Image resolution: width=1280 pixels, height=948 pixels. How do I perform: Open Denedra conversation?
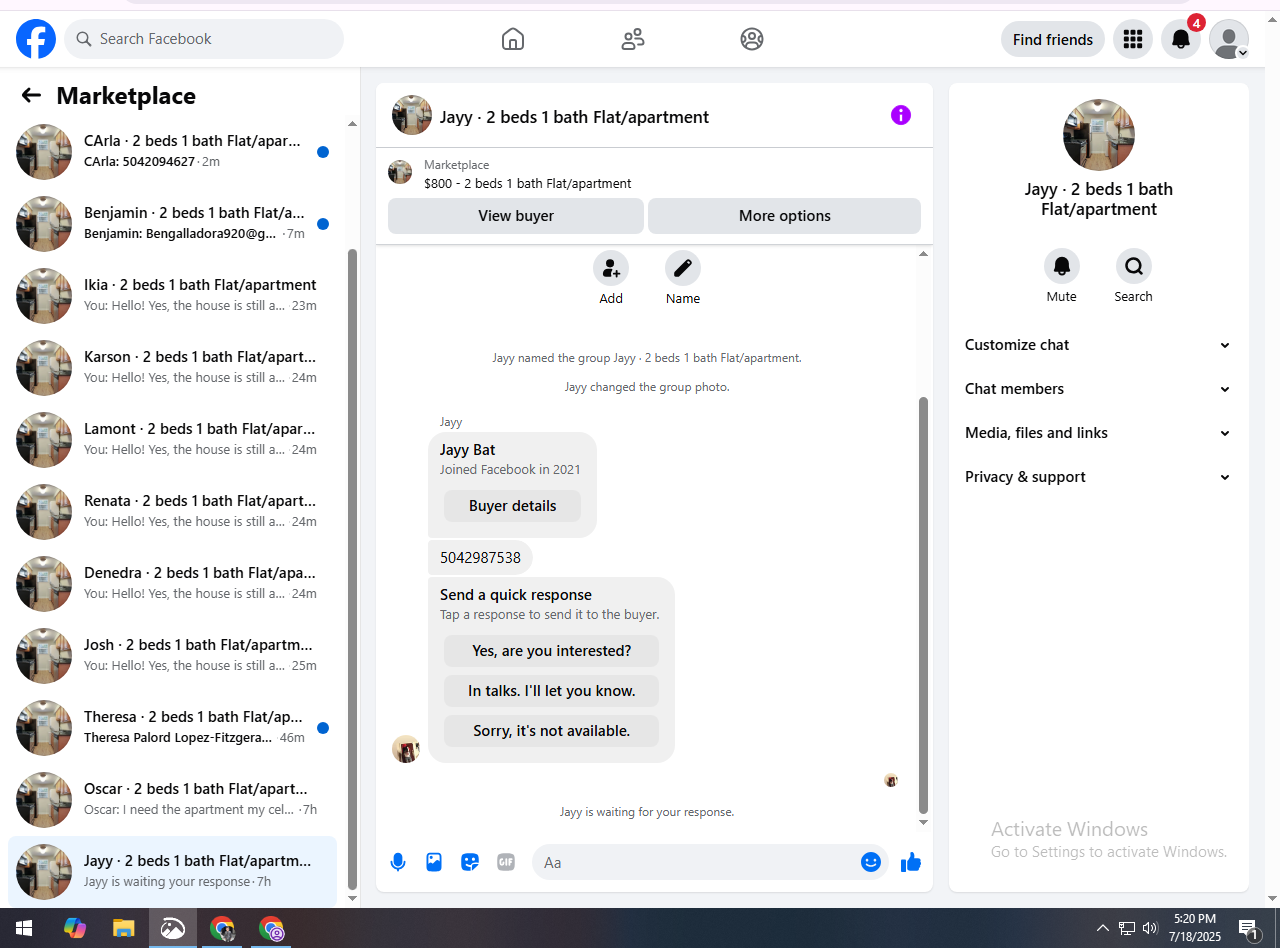point(172,584)
